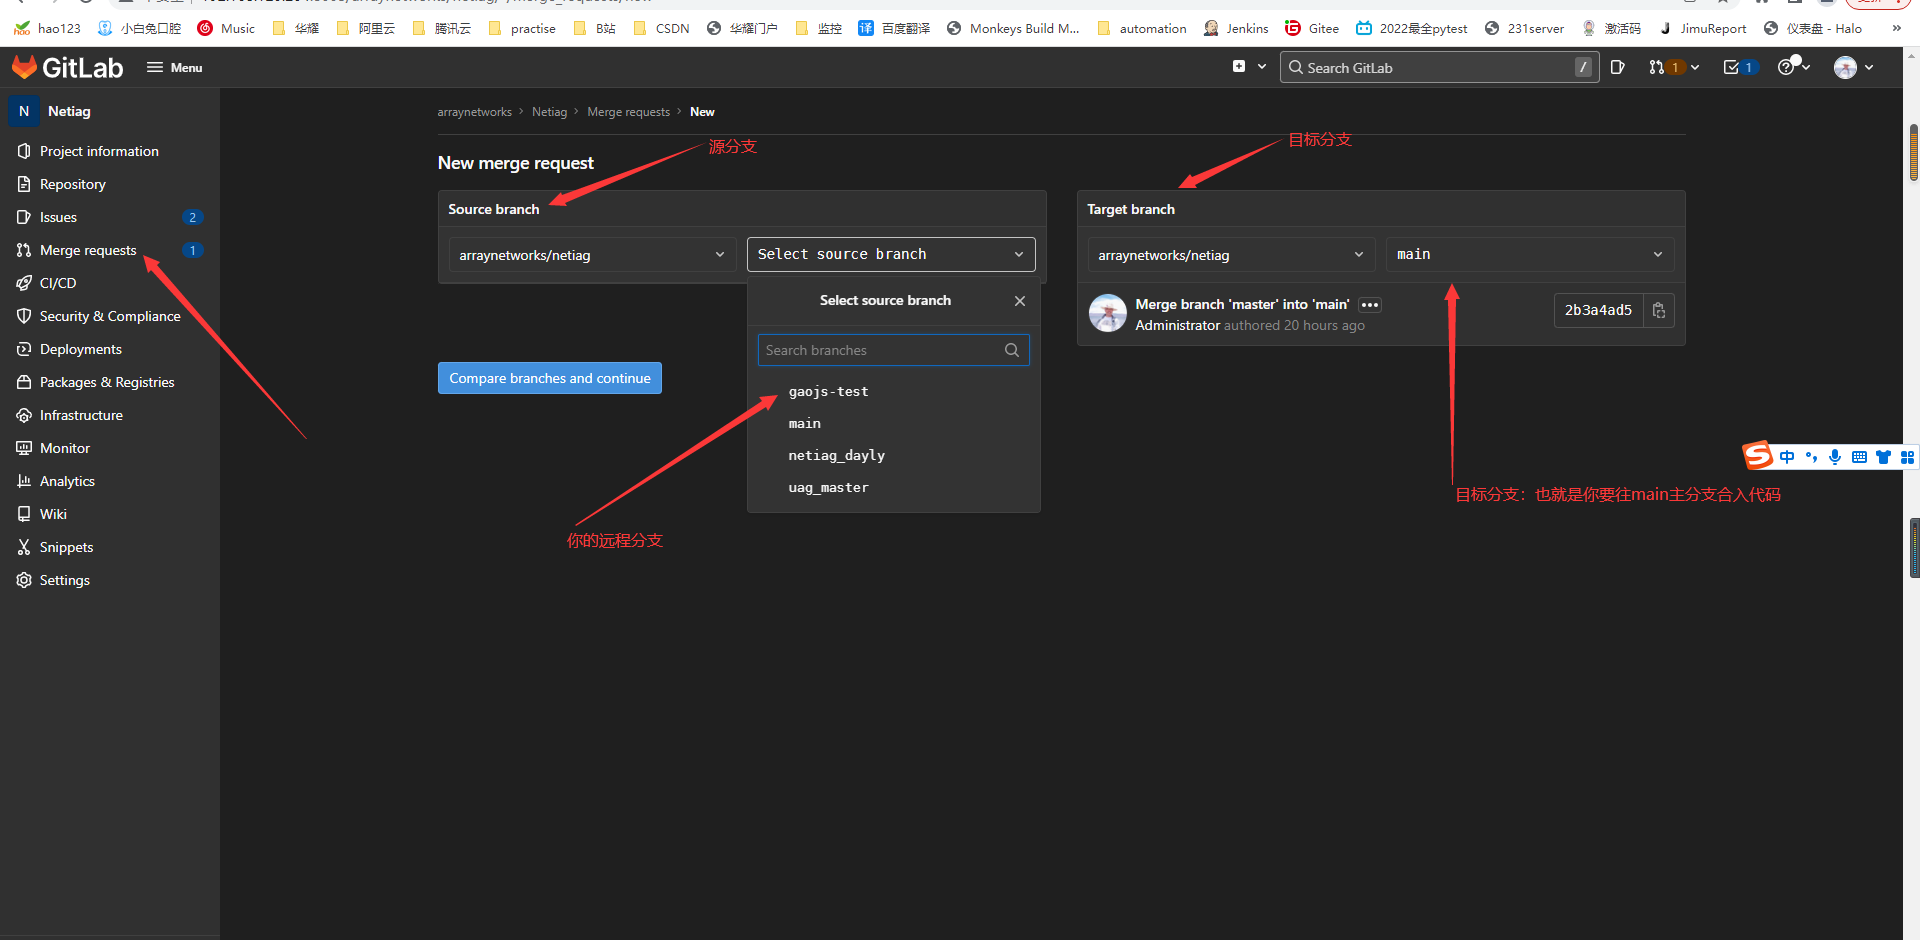Viewport: 1920px width, 940px height.
Task: Click the GitLab fox logo
Action: coord(25,68)
